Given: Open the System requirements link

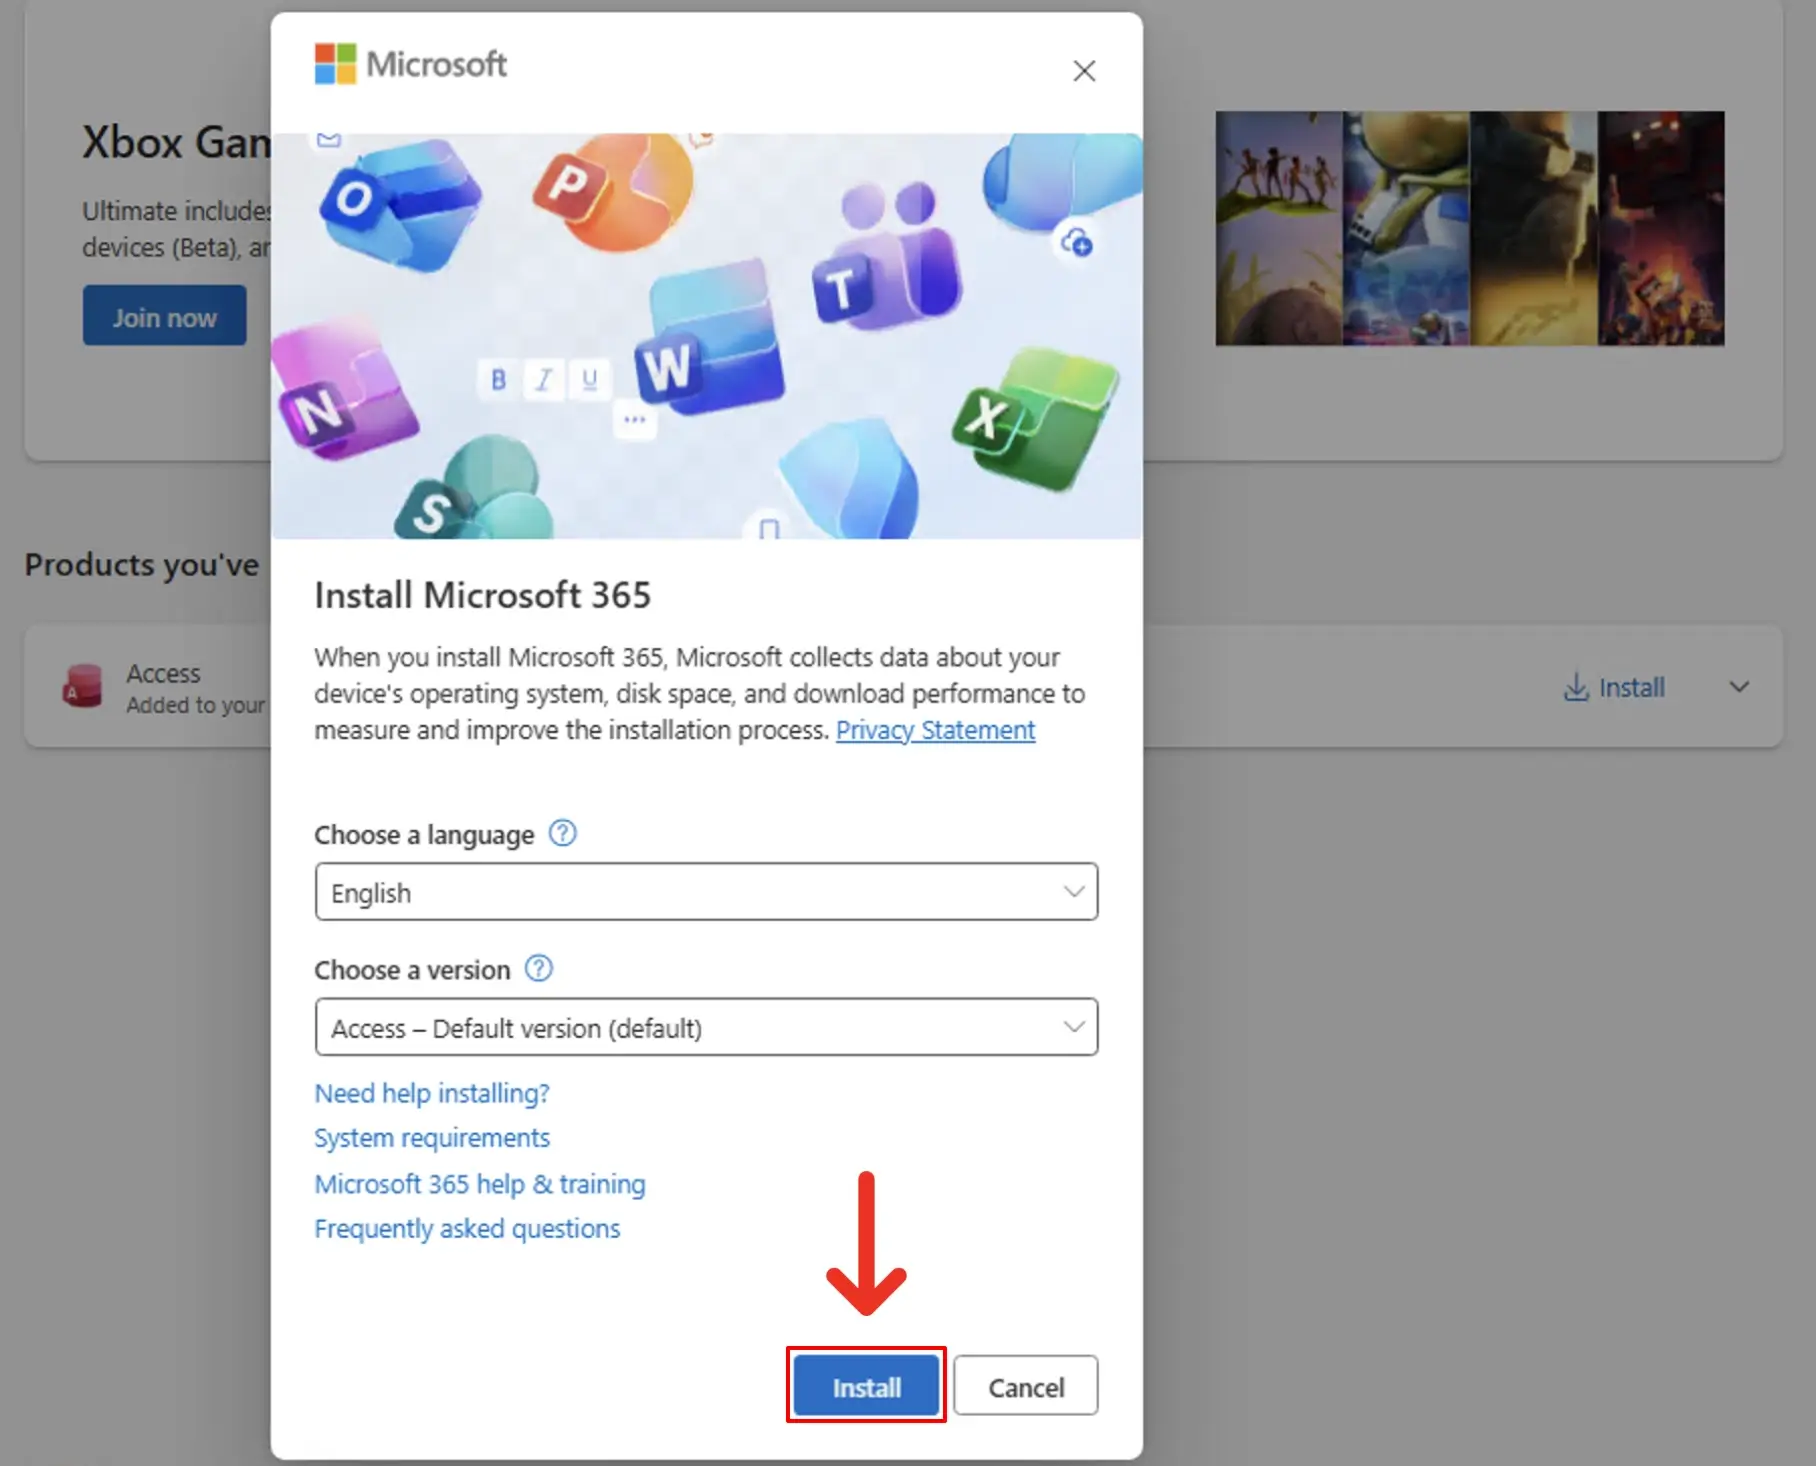Looking at the screenshot, I should click(432, 1138).
